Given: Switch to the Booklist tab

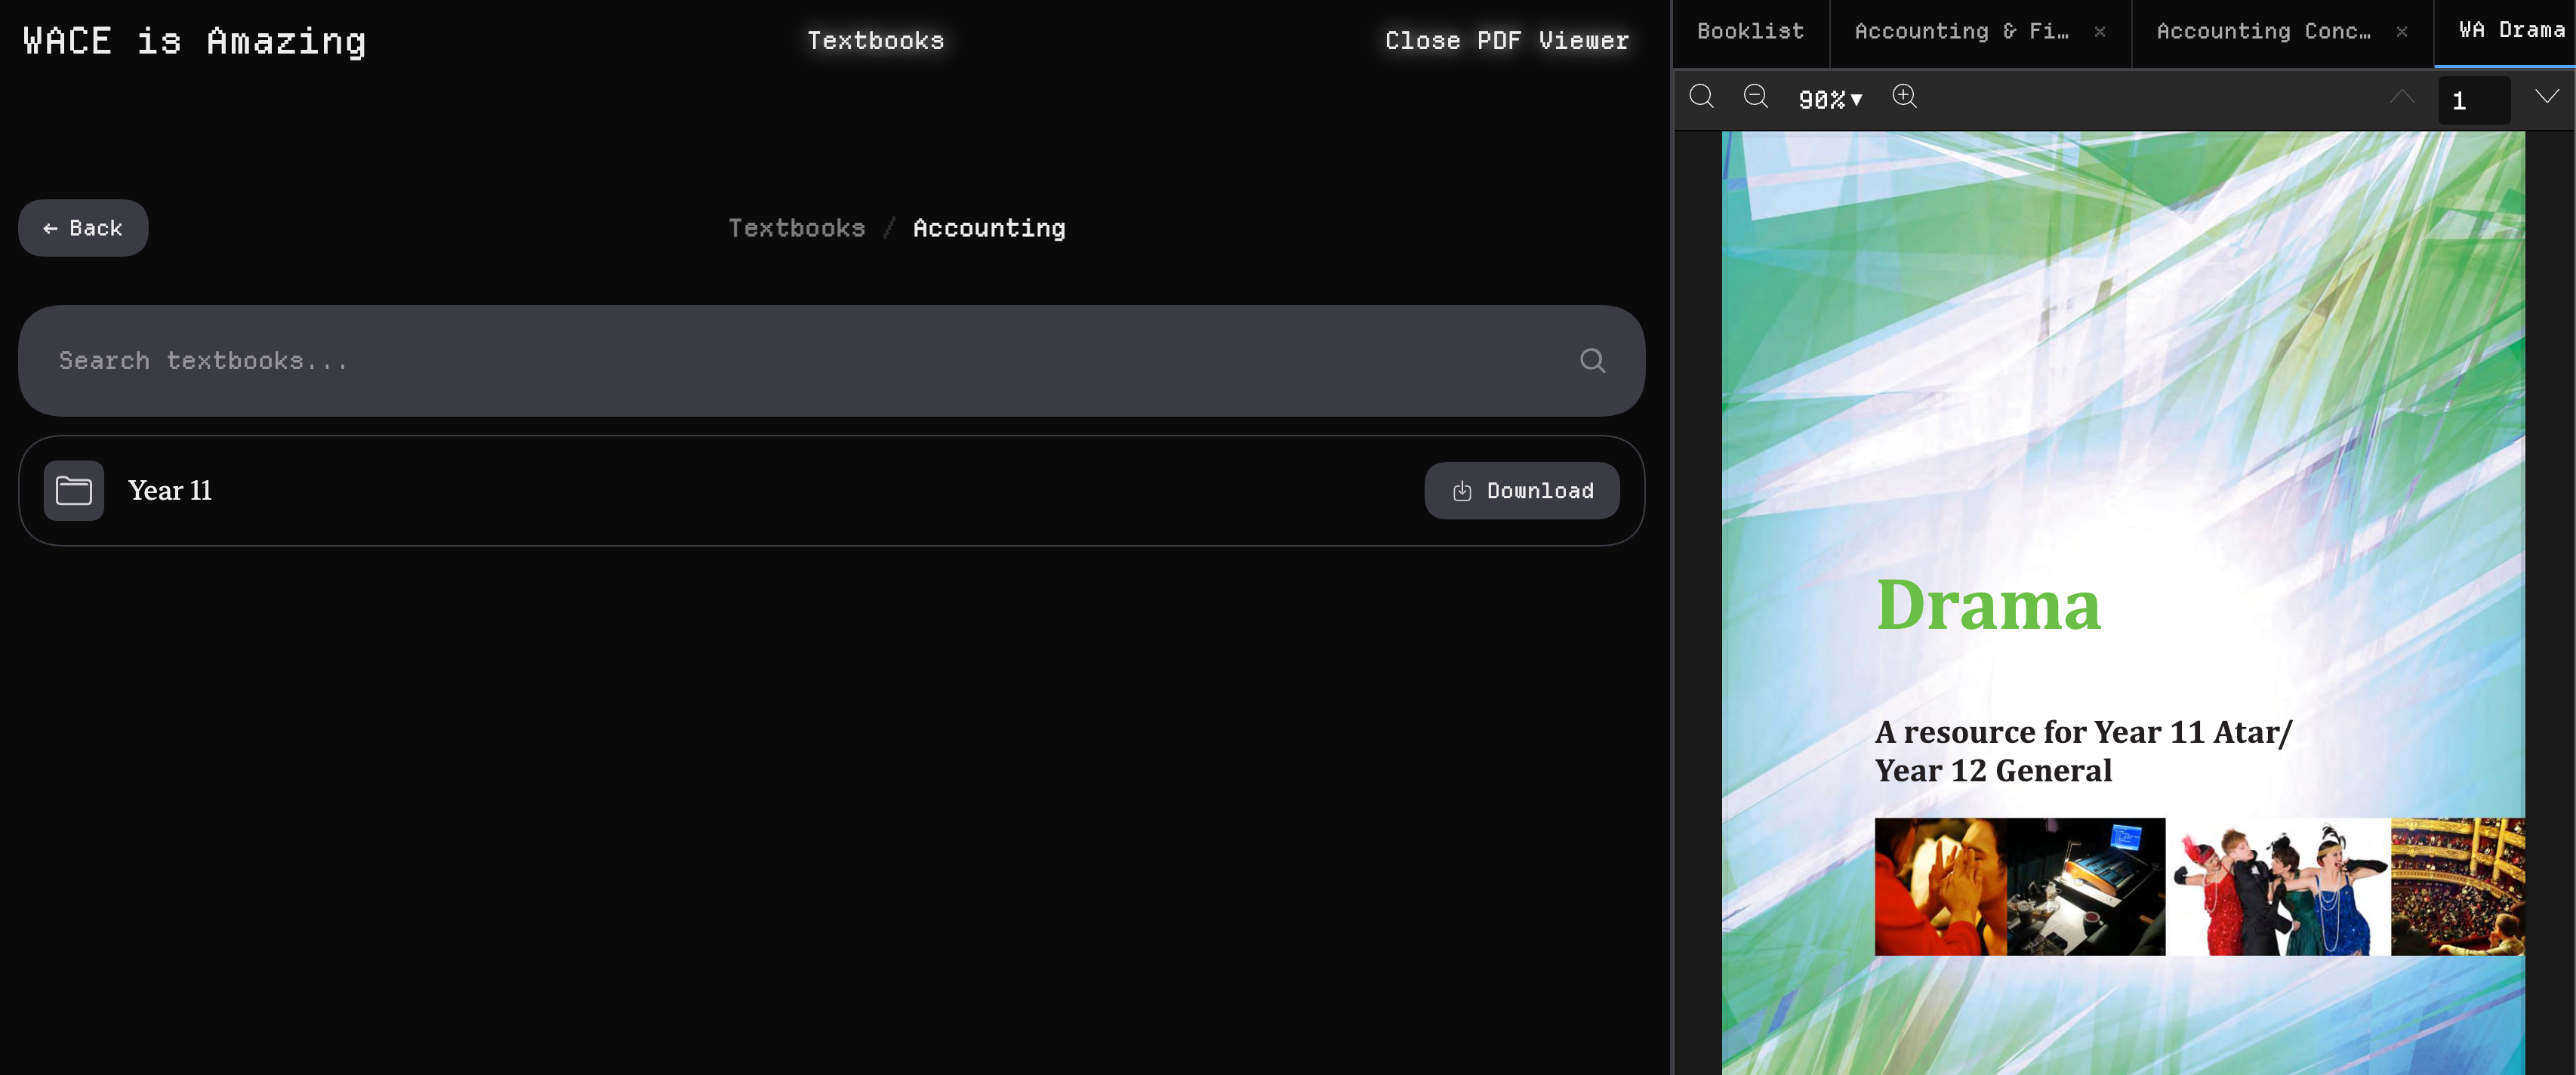Looking at the screenshot, I should coord(1750,32).
